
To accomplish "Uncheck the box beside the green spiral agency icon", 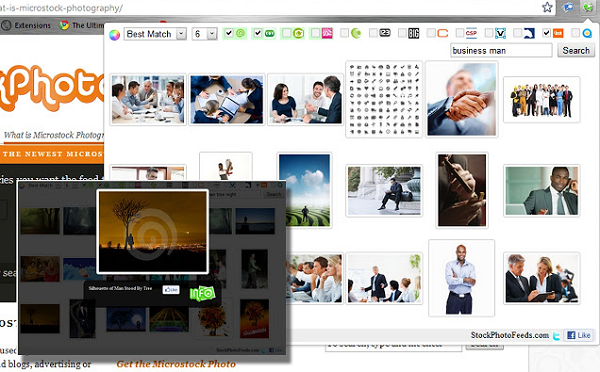I will coord(228,33).
